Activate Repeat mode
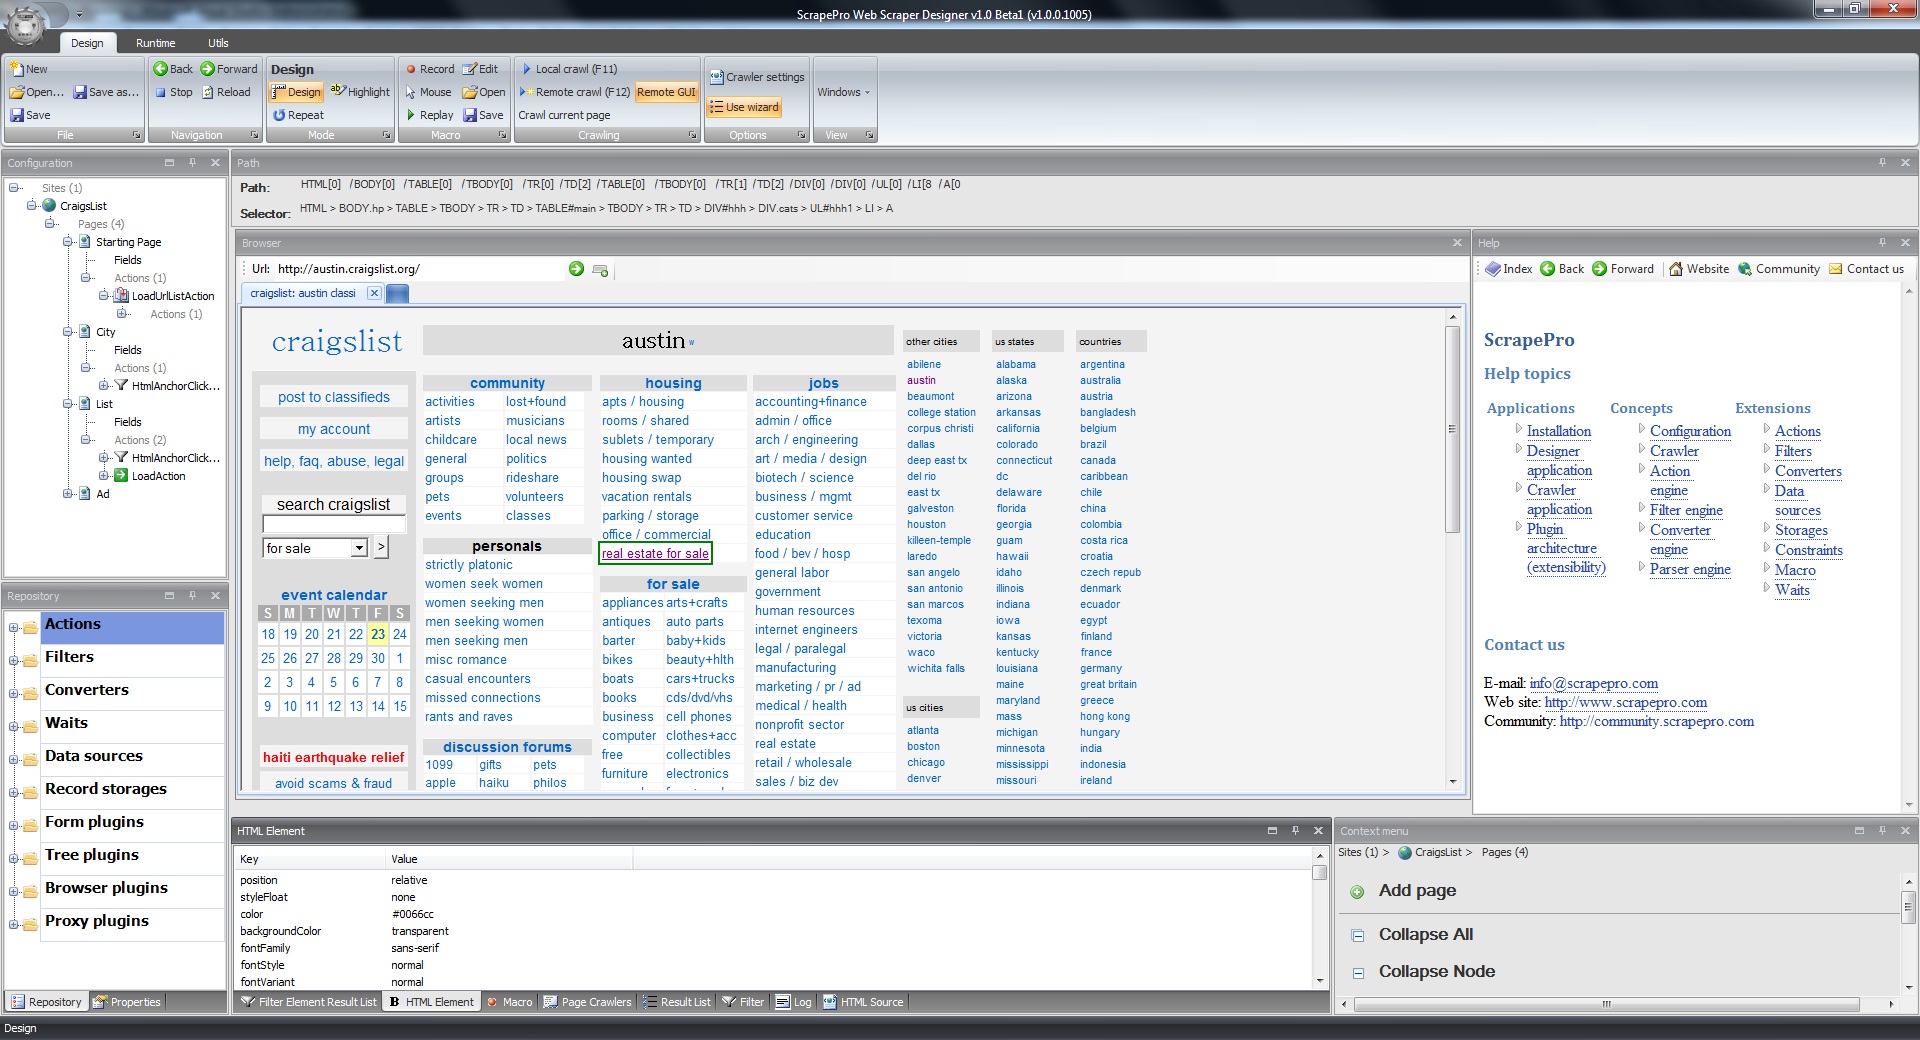 (298, 115)
